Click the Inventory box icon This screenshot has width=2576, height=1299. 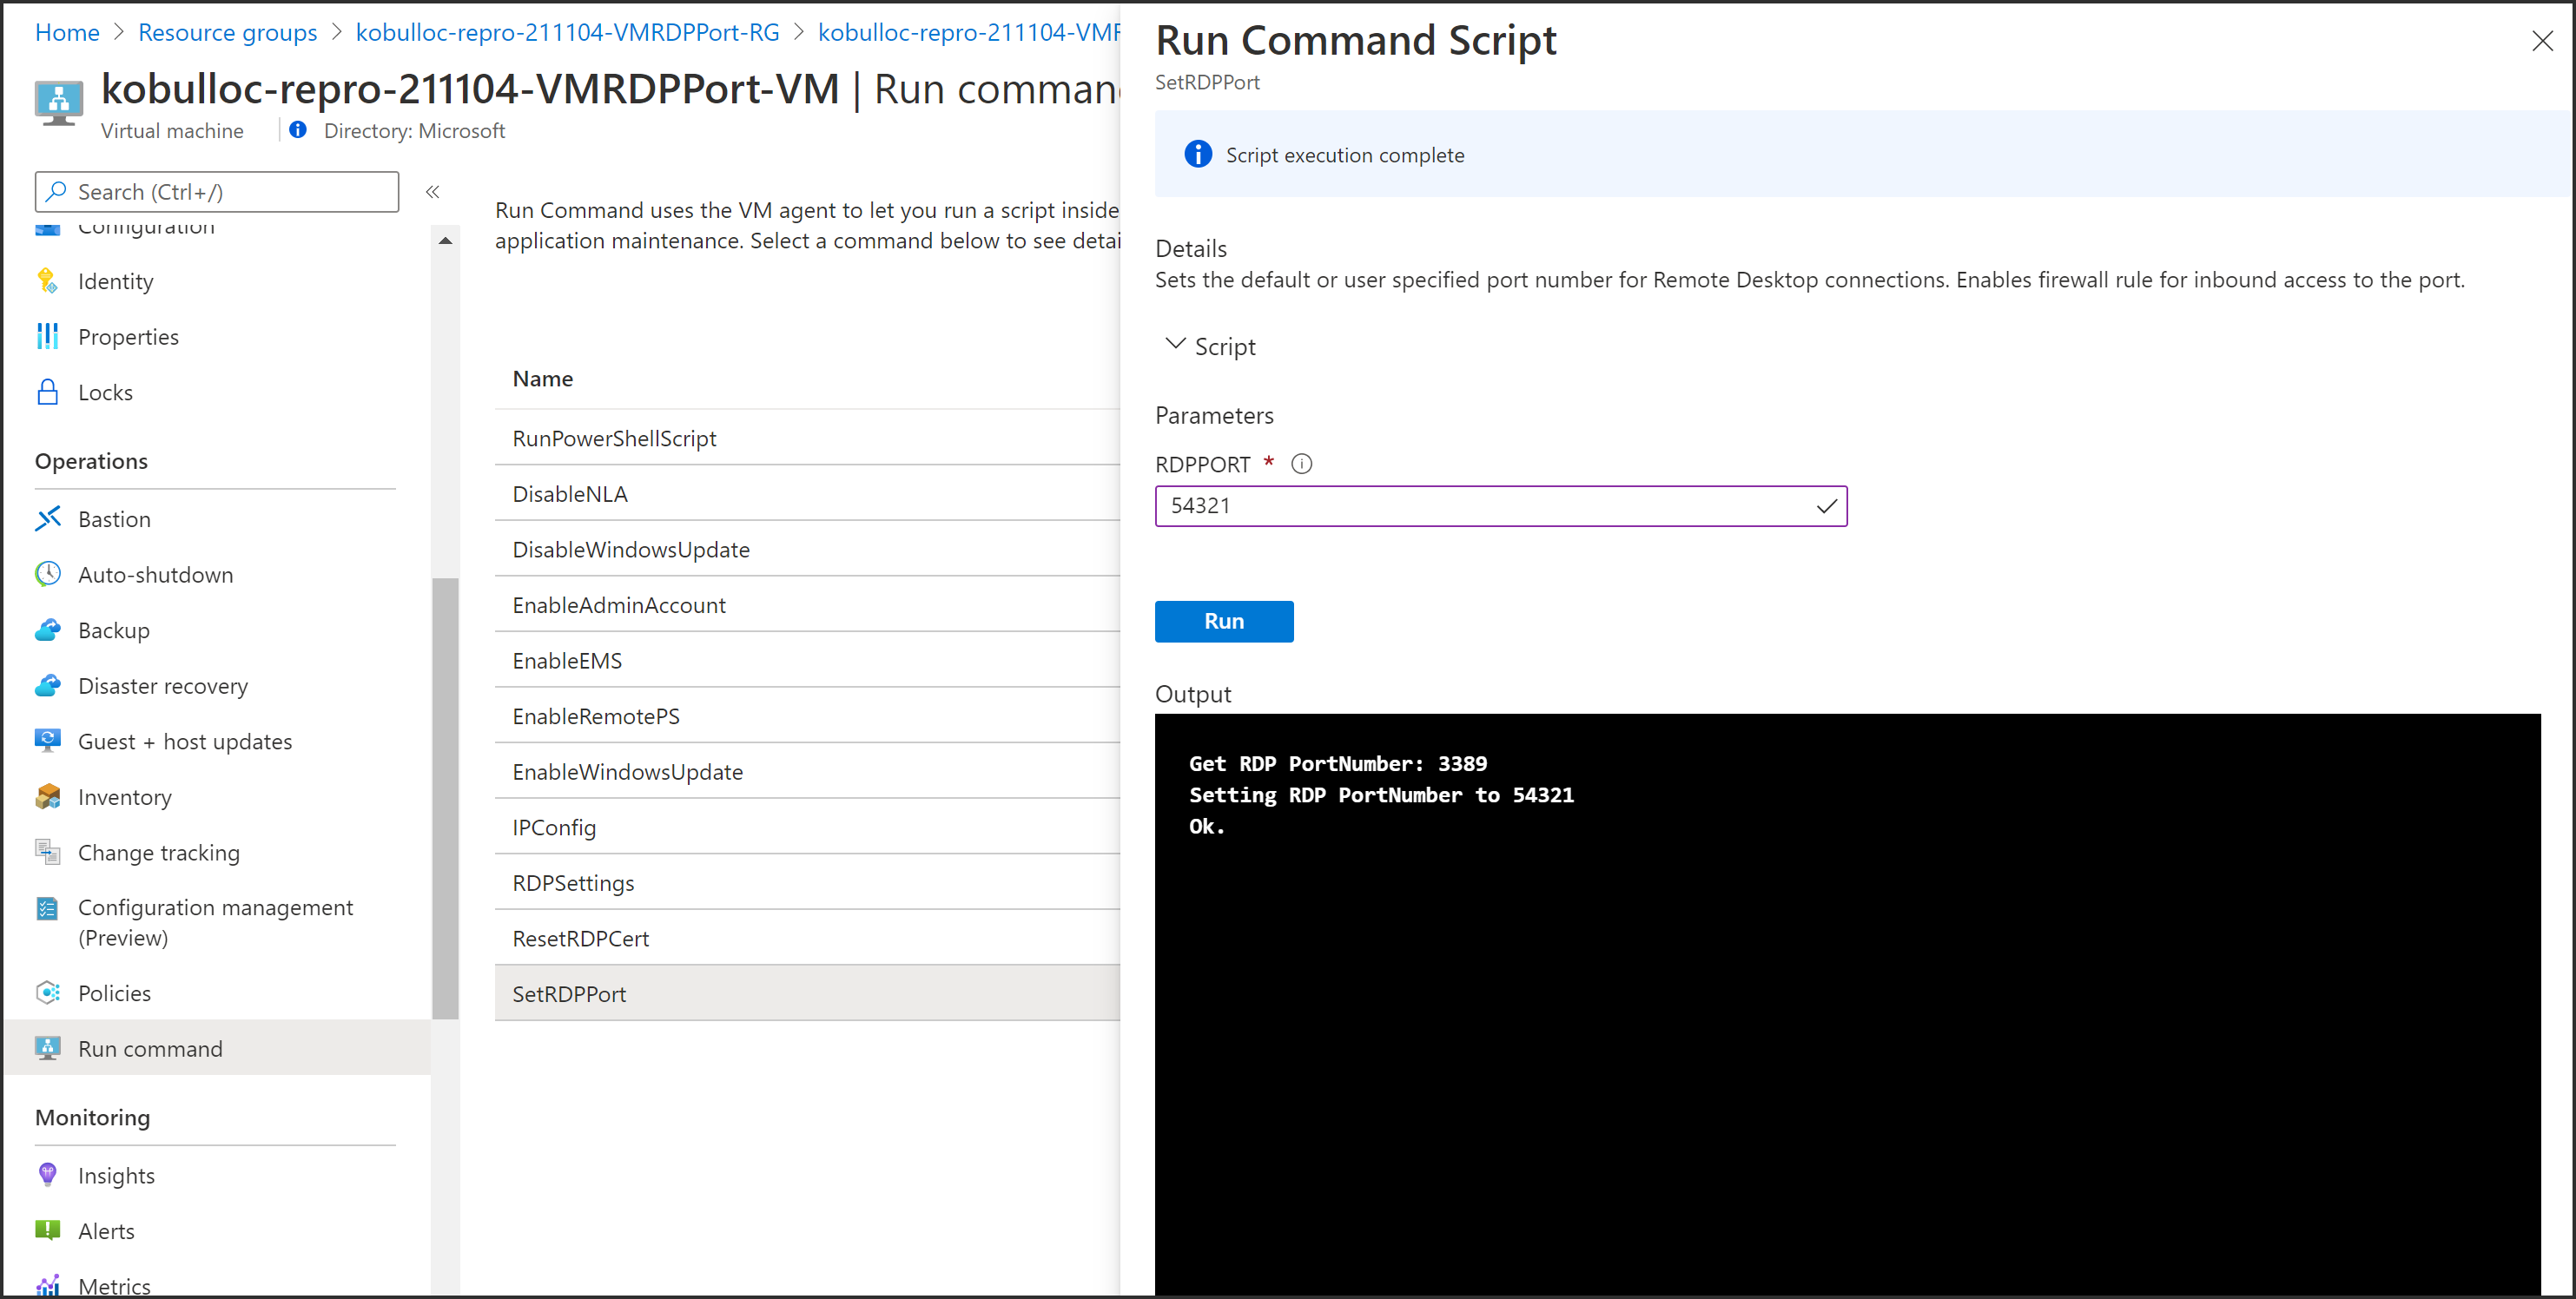[48, 796]
